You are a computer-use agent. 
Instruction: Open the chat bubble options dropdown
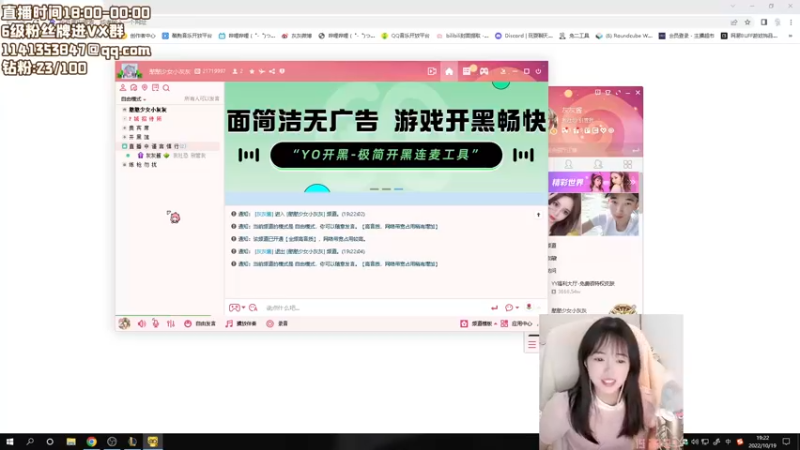(x=511, y=308)
